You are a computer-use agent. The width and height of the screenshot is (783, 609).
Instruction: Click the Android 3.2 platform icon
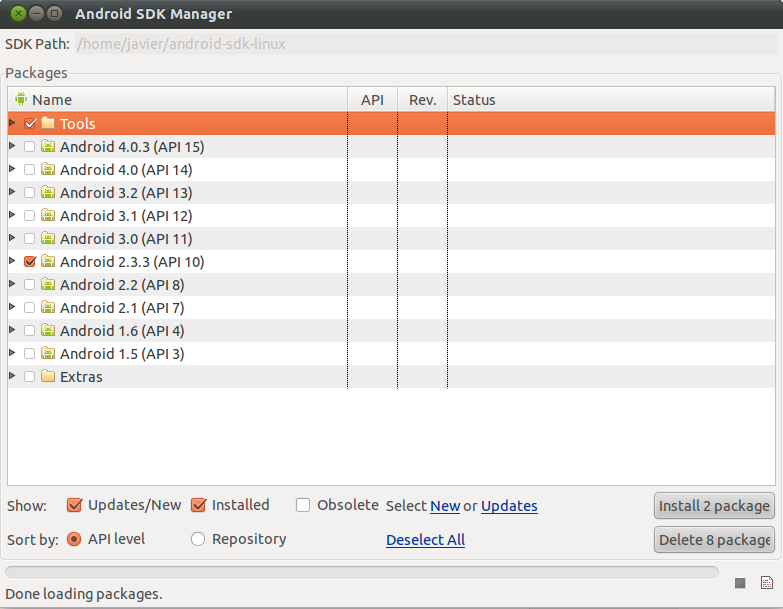[48, 192]
